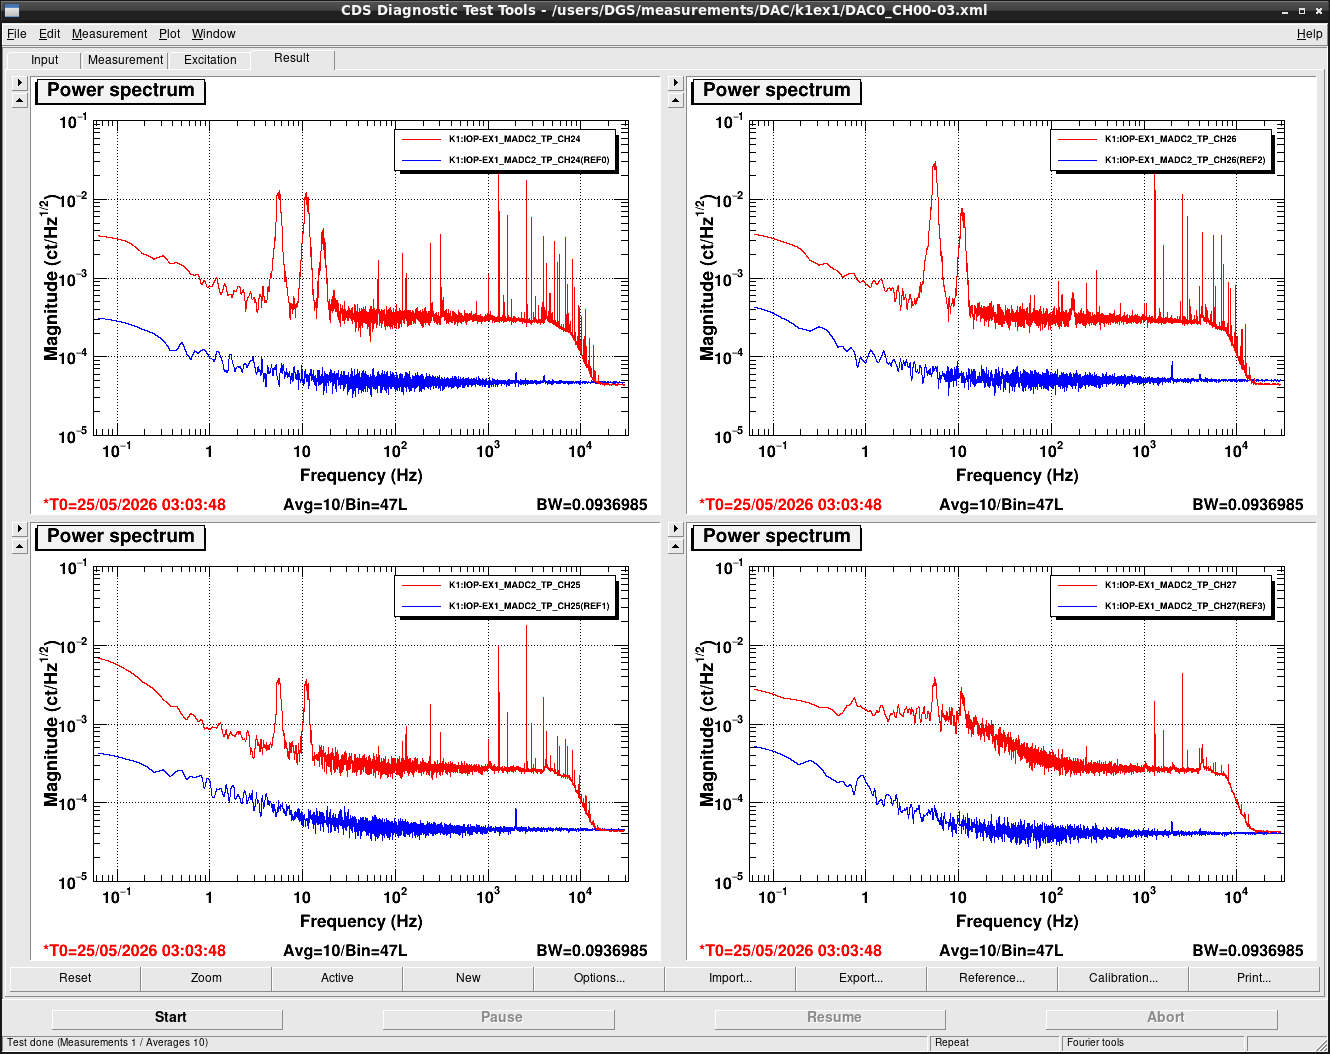
Task: Click right-arrow icon beside bottom-left Power spectrum plot
Action: coord(19,529)
